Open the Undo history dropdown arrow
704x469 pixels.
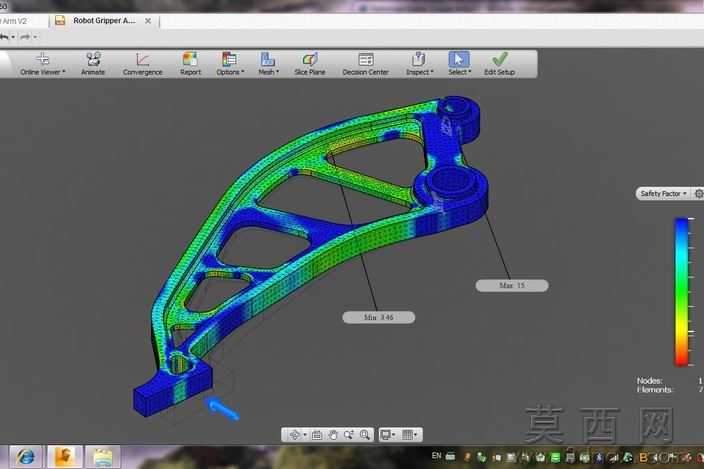[x=13, y=37]
